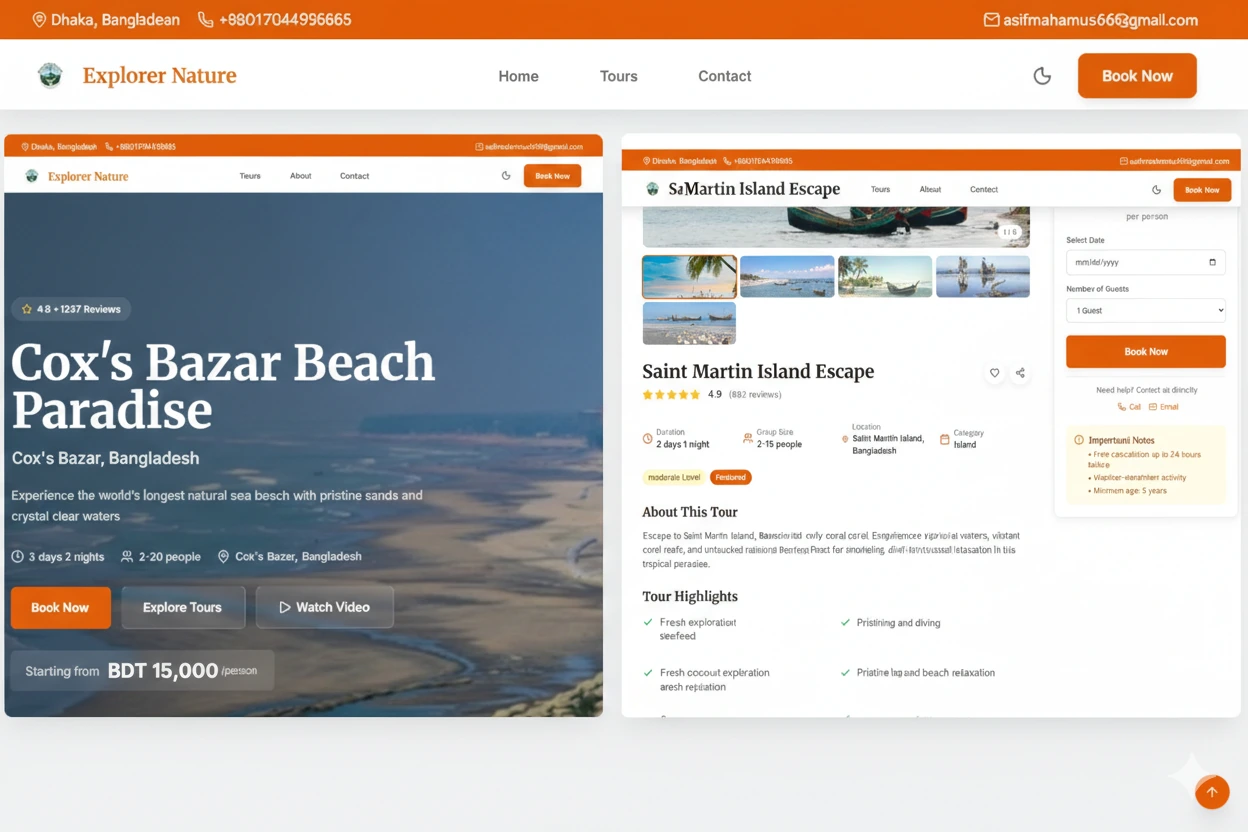Click the scroll-to-top arrow button

[x=1212, y=792]
